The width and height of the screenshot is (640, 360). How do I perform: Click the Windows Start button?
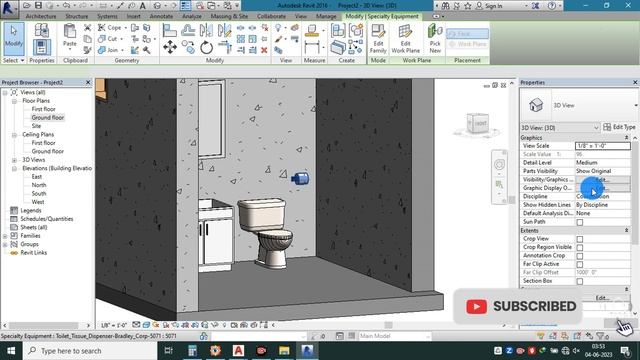[x=11, y=351]
